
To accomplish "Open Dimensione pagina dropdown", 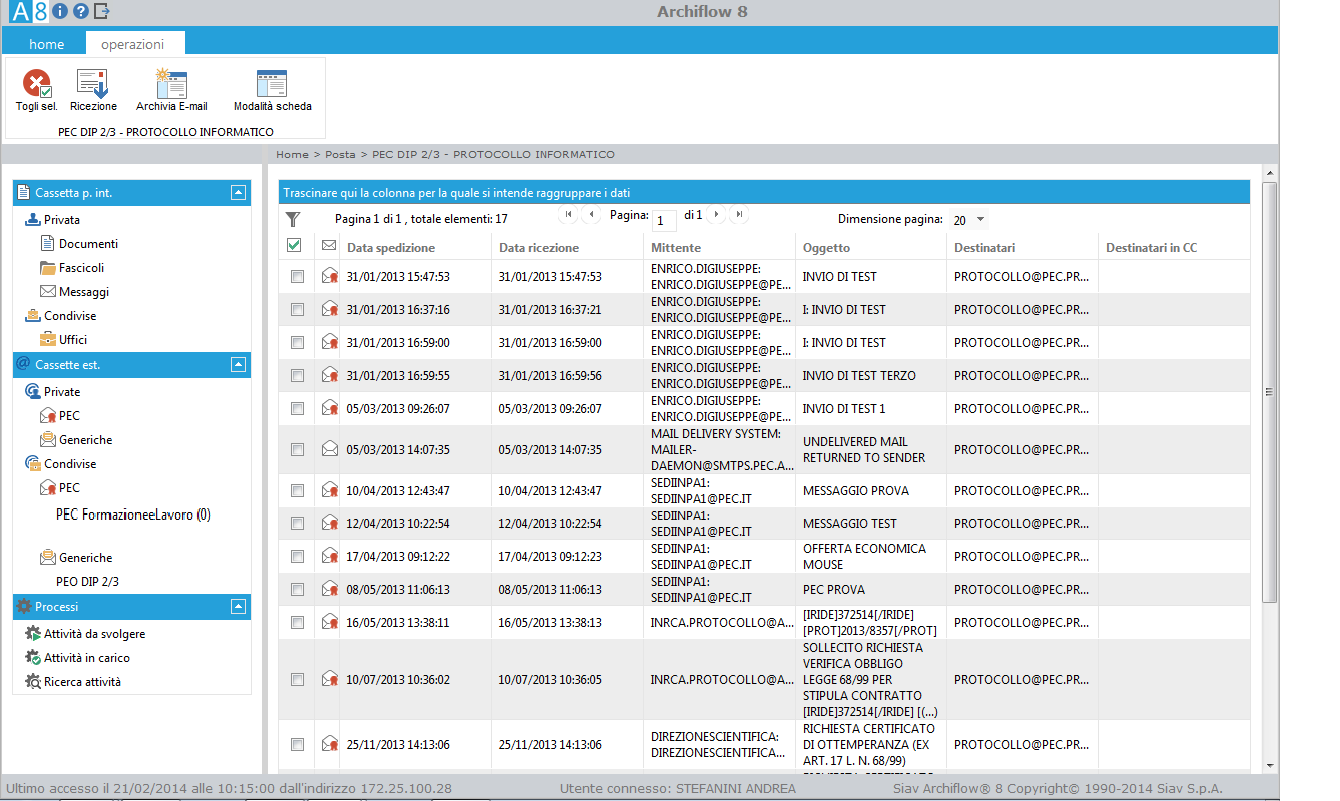I will click(x=968, y=220).
